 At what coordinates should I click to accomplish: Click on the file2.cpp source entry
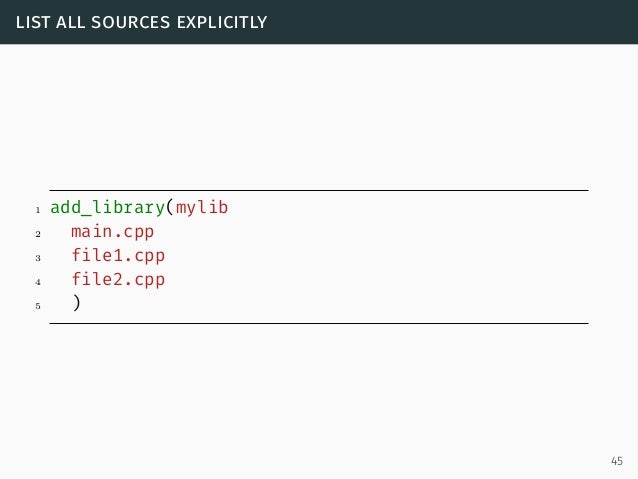[117, 280]
